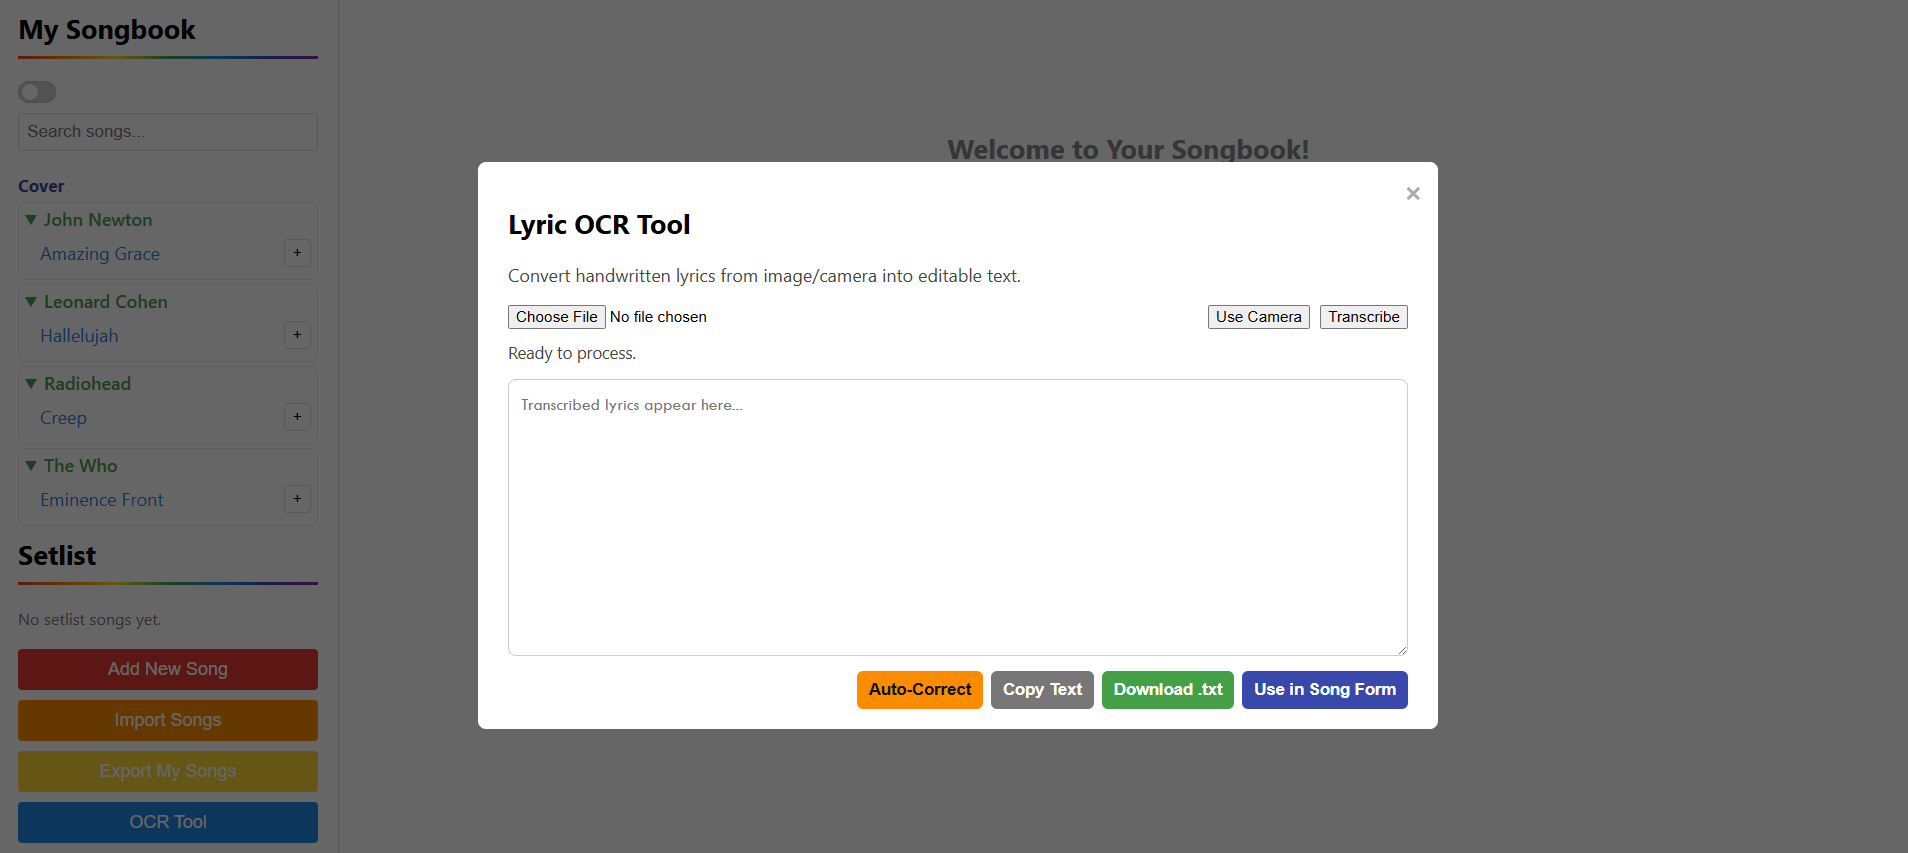This screenshot has height=853, width=1908.
Task: Copy lyrics using Copy Text button
Action: tap(1042, 690)
